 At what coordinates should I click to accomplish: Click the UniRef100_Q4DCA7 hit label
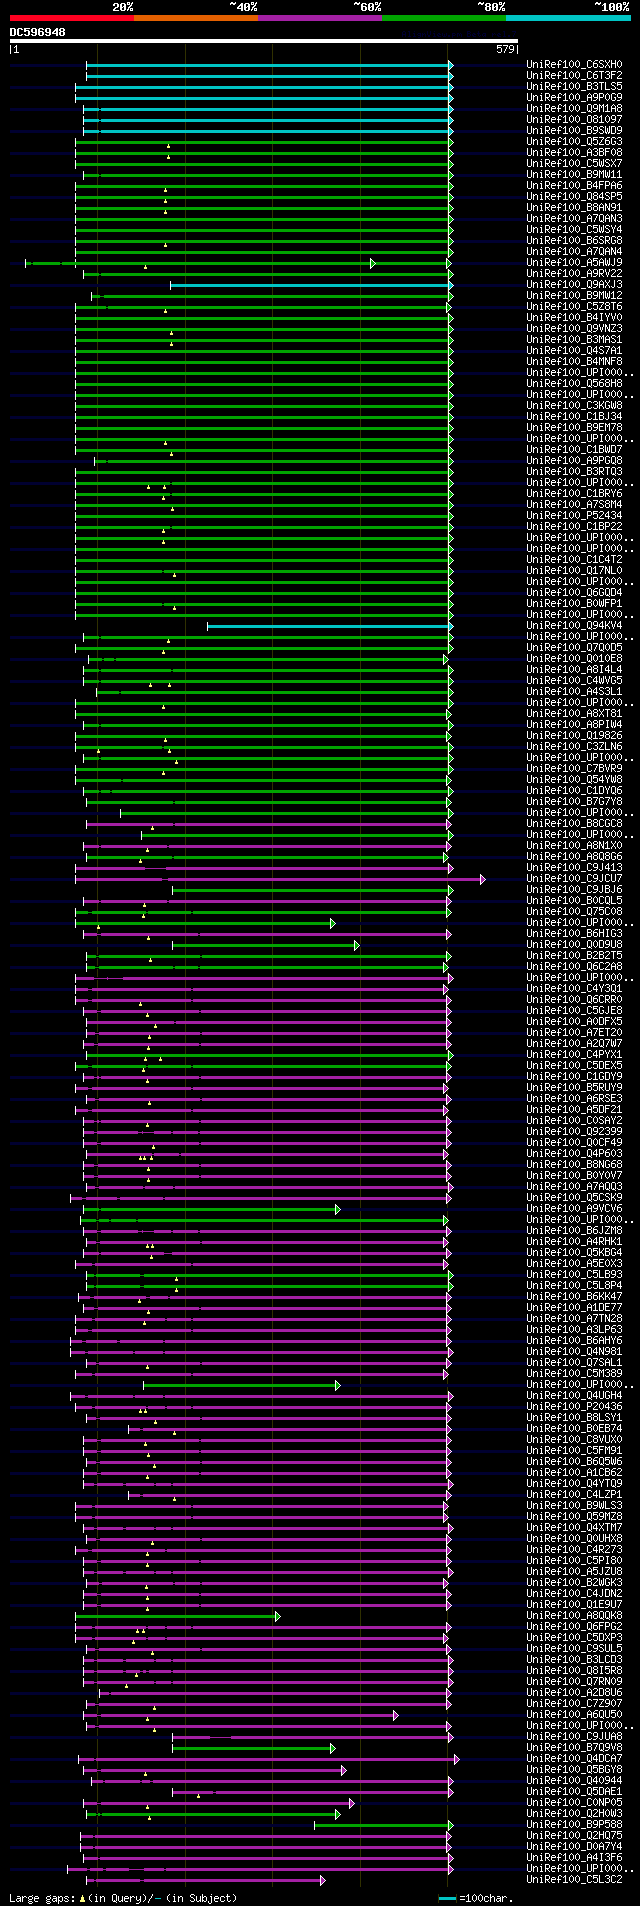pyautogui.click(x=574, y=1759)
